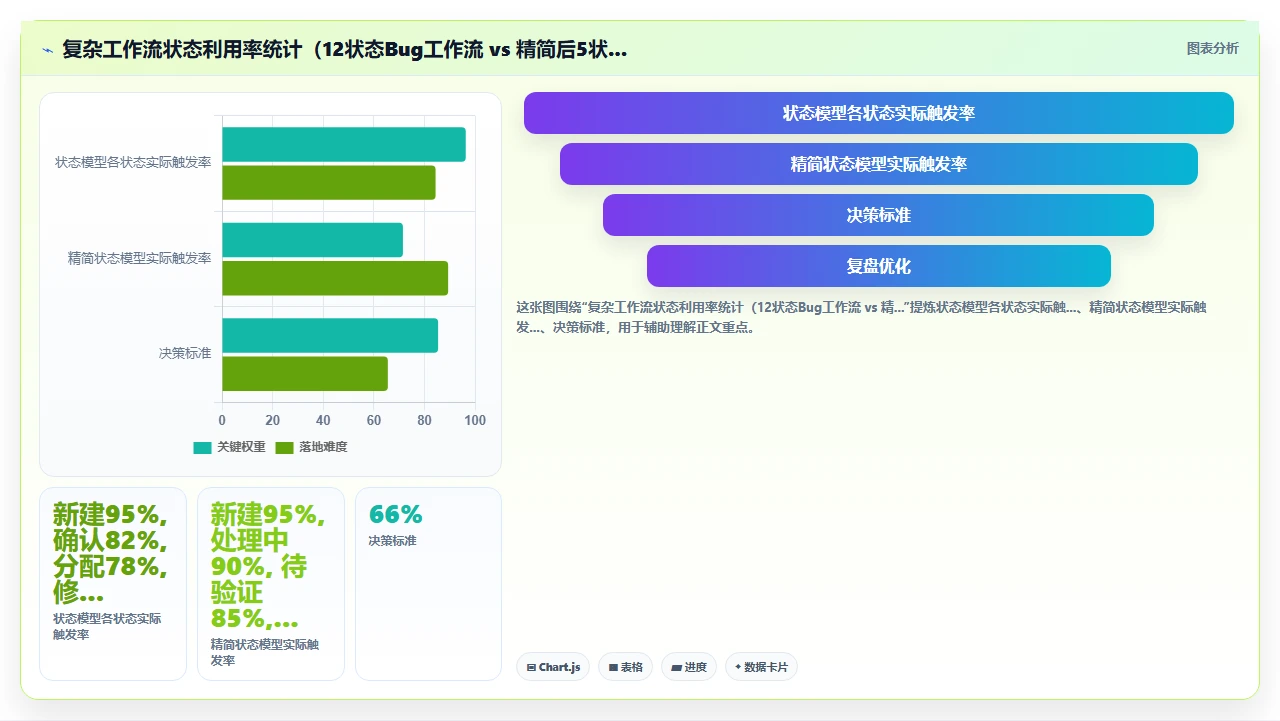Click the chart title 复杂工作流状态利用率统计
This screenshot has height=721, width=1280.
[x=344, y=49]
